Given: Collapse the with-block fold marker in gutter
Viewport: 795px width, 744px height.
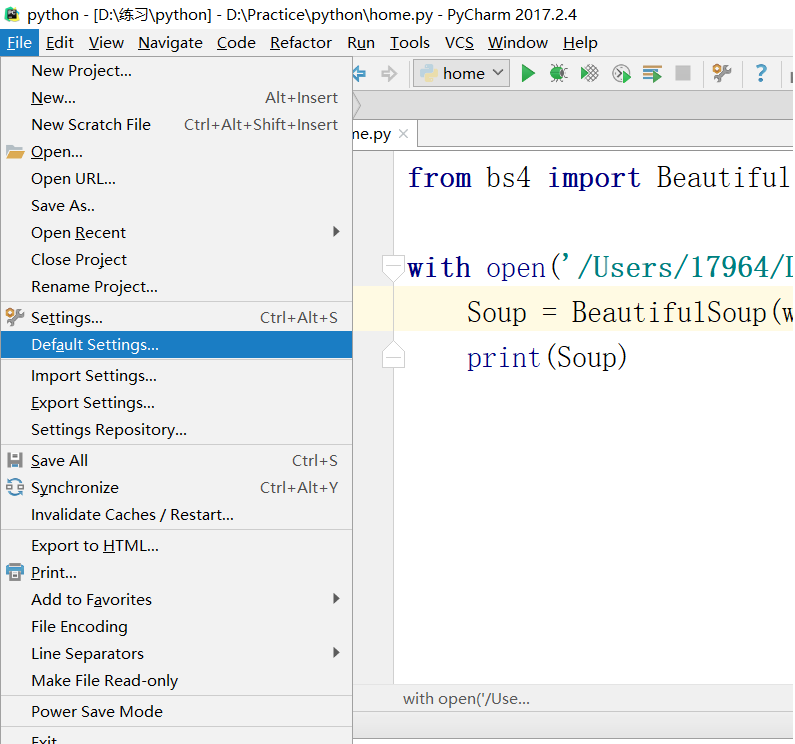Looking at the screenshot, I should point(393,268).
